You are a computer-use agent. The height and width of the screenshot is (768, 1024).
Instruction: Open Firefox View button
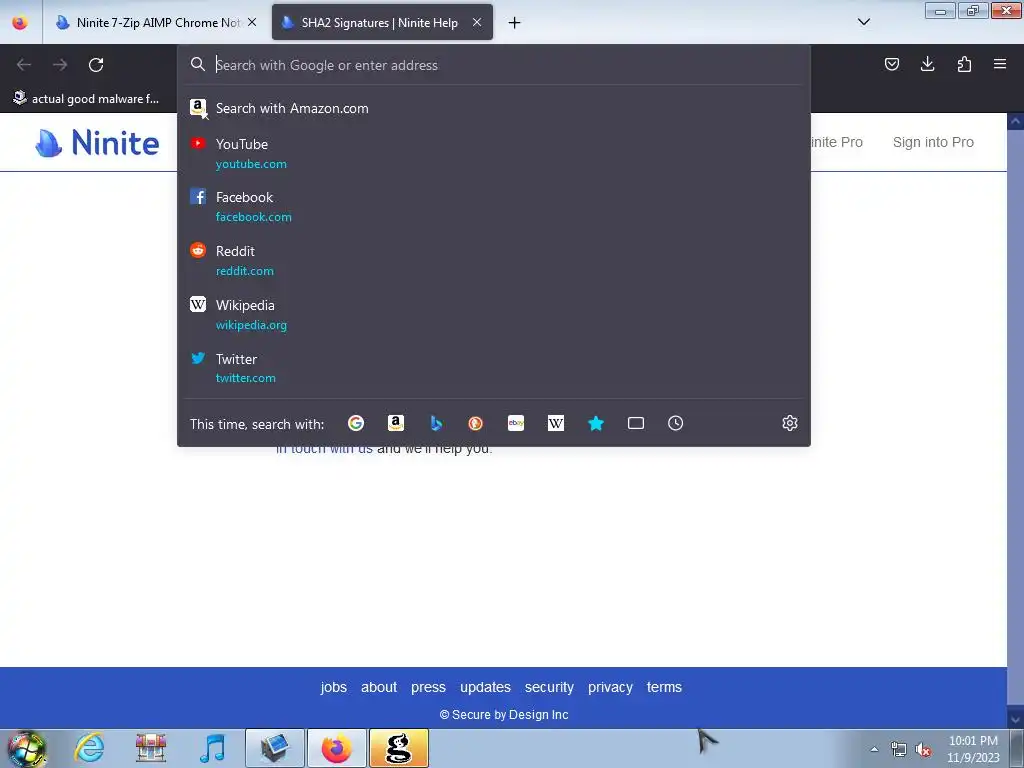point(20,22)
